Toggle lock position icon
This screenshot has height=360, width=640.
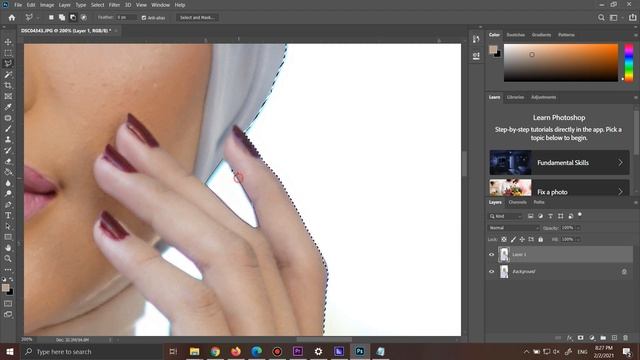click(522, 240)
